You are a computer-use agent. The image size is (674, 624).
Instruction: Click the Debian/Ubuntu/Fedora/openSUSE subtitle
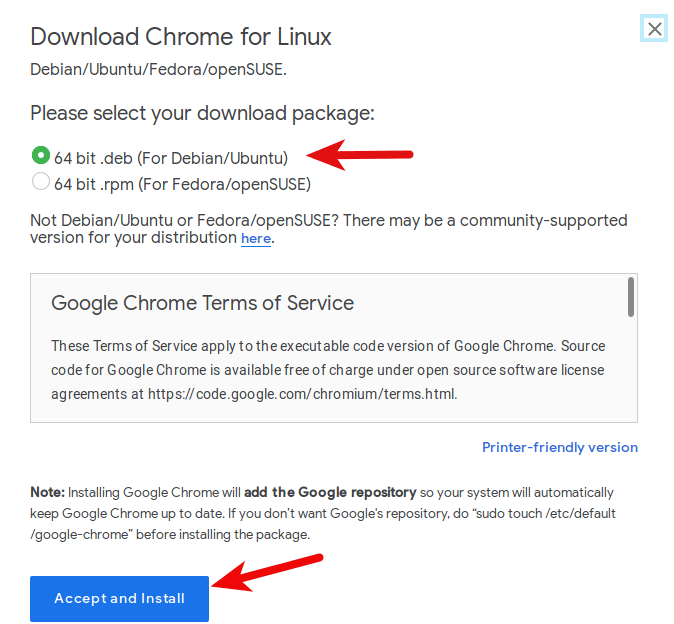(x=158, y=70)
